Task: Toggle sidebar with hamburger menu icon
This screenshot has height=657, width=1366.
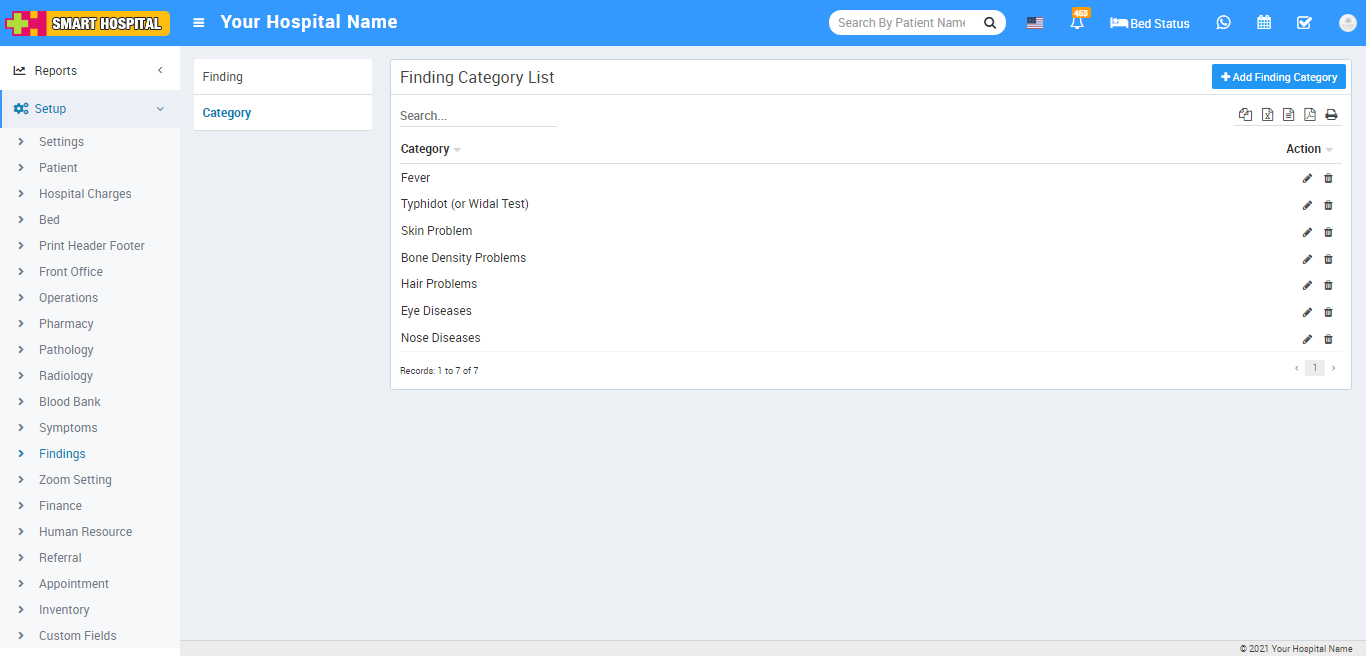Action: point(199,22)
